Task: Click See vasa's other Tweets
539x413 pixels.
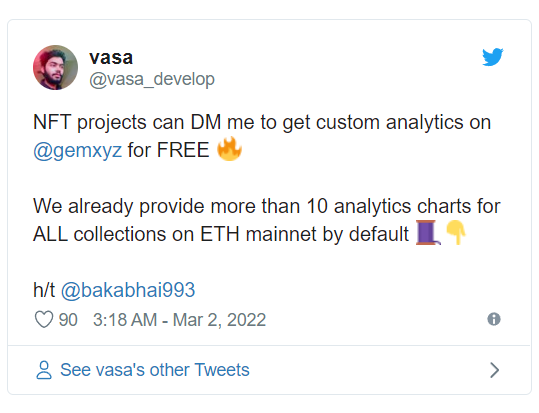Action: coord(155,370)
